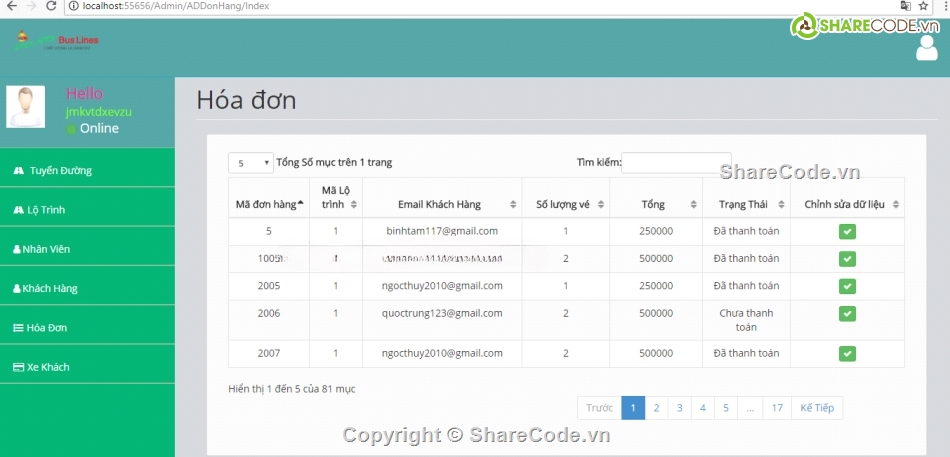Bookmark page with star icon
Image resolution: width=950 pixels, height=457 pixels.
(x=923, y=6)
